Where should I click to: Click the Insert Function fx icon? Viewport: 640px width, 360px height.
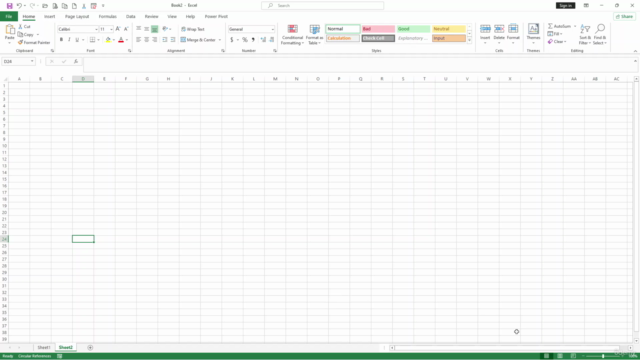76,61
